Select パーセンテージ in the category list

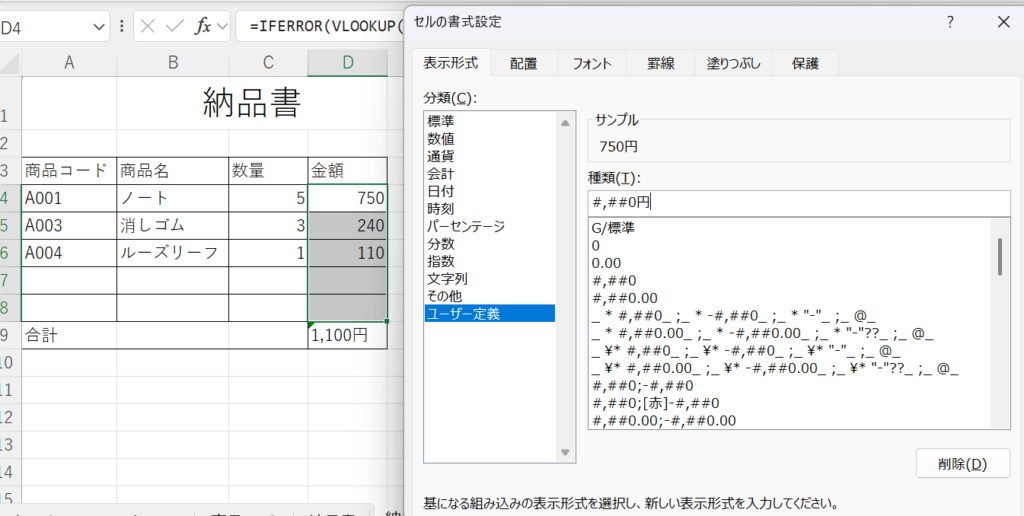(x=489, y=227)
